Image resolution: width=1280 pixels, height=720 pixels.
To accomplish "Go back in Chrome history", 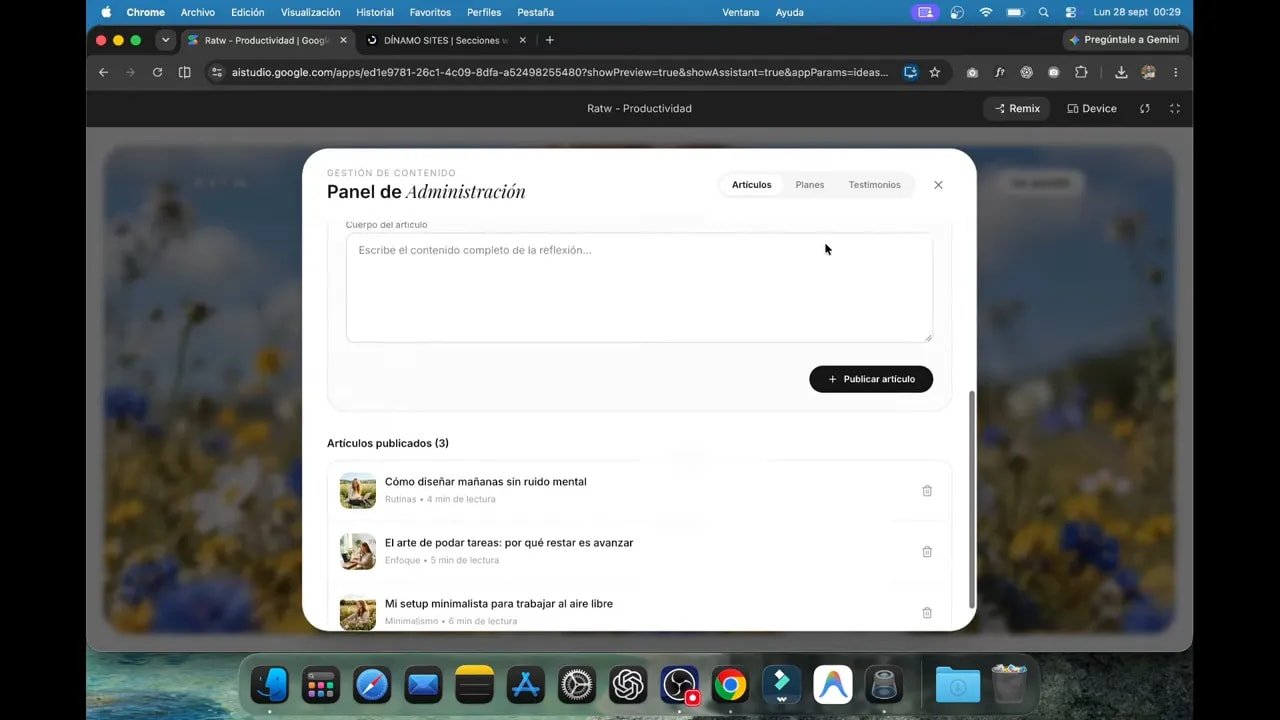I will point(103,72).
